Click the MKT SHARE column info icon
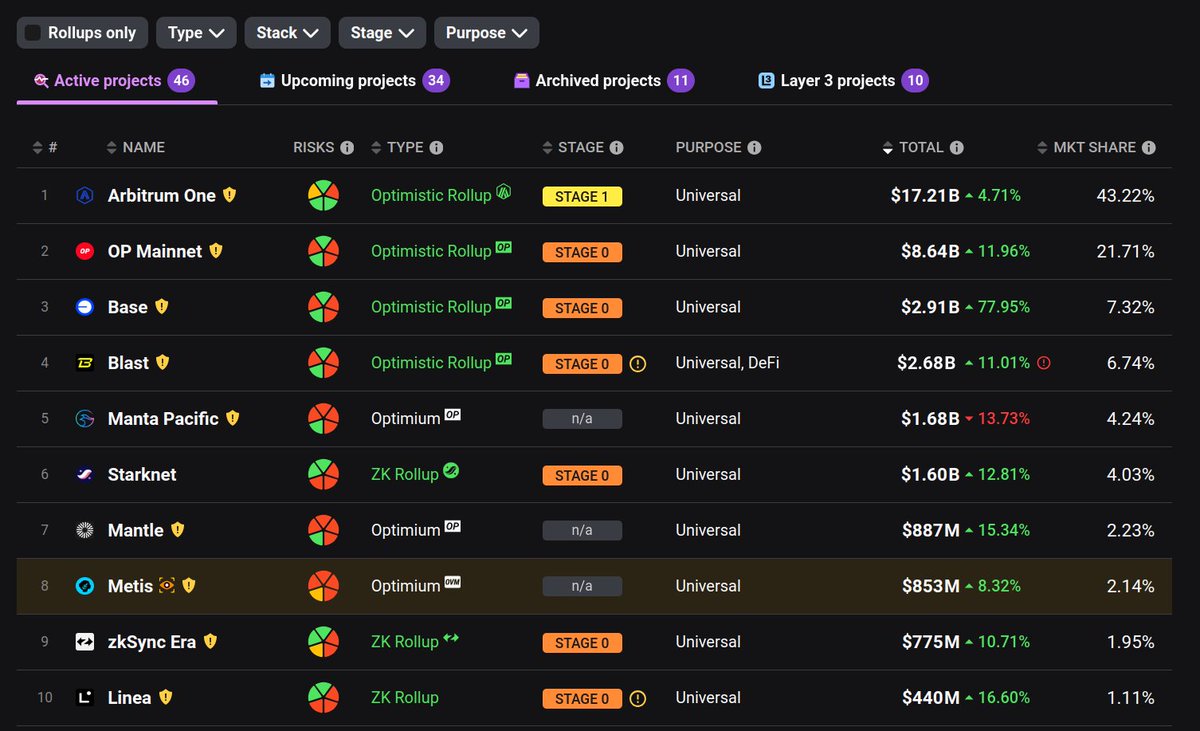Screen dimensions: 1200x731 tap(1149, 148)
